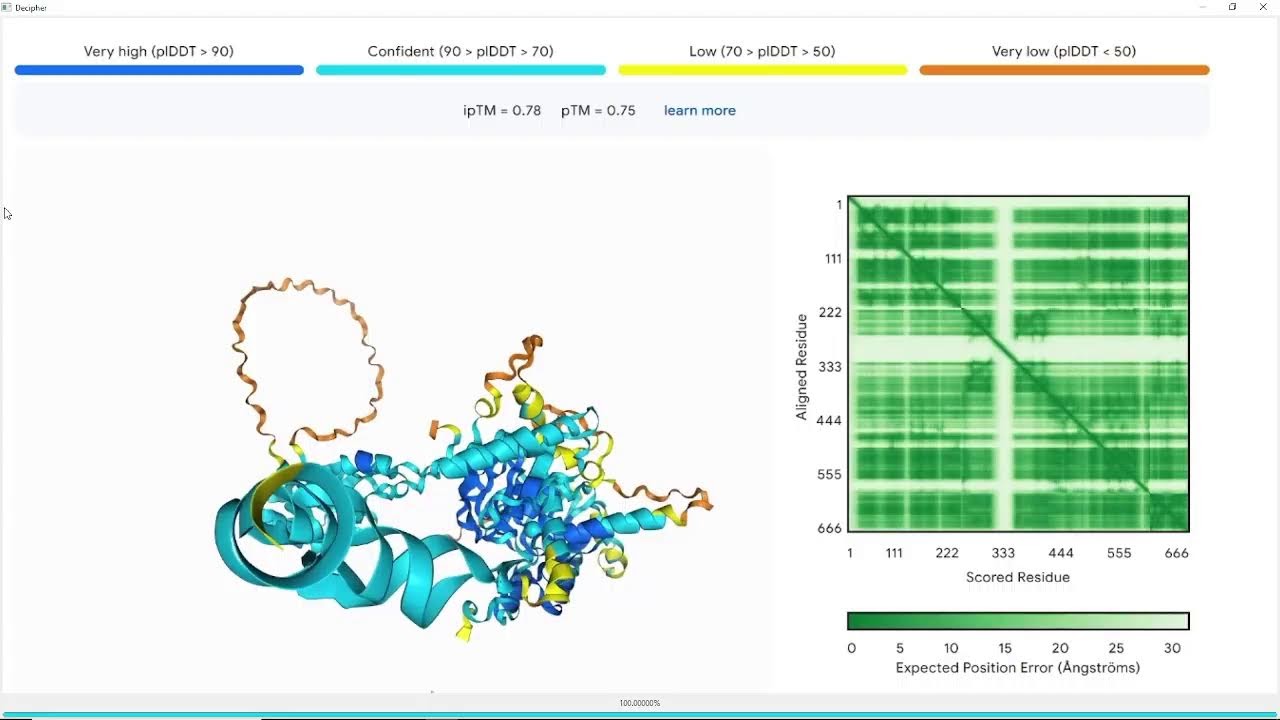
Task: Click the protein 3D structure model
Action: click(464, 460)
